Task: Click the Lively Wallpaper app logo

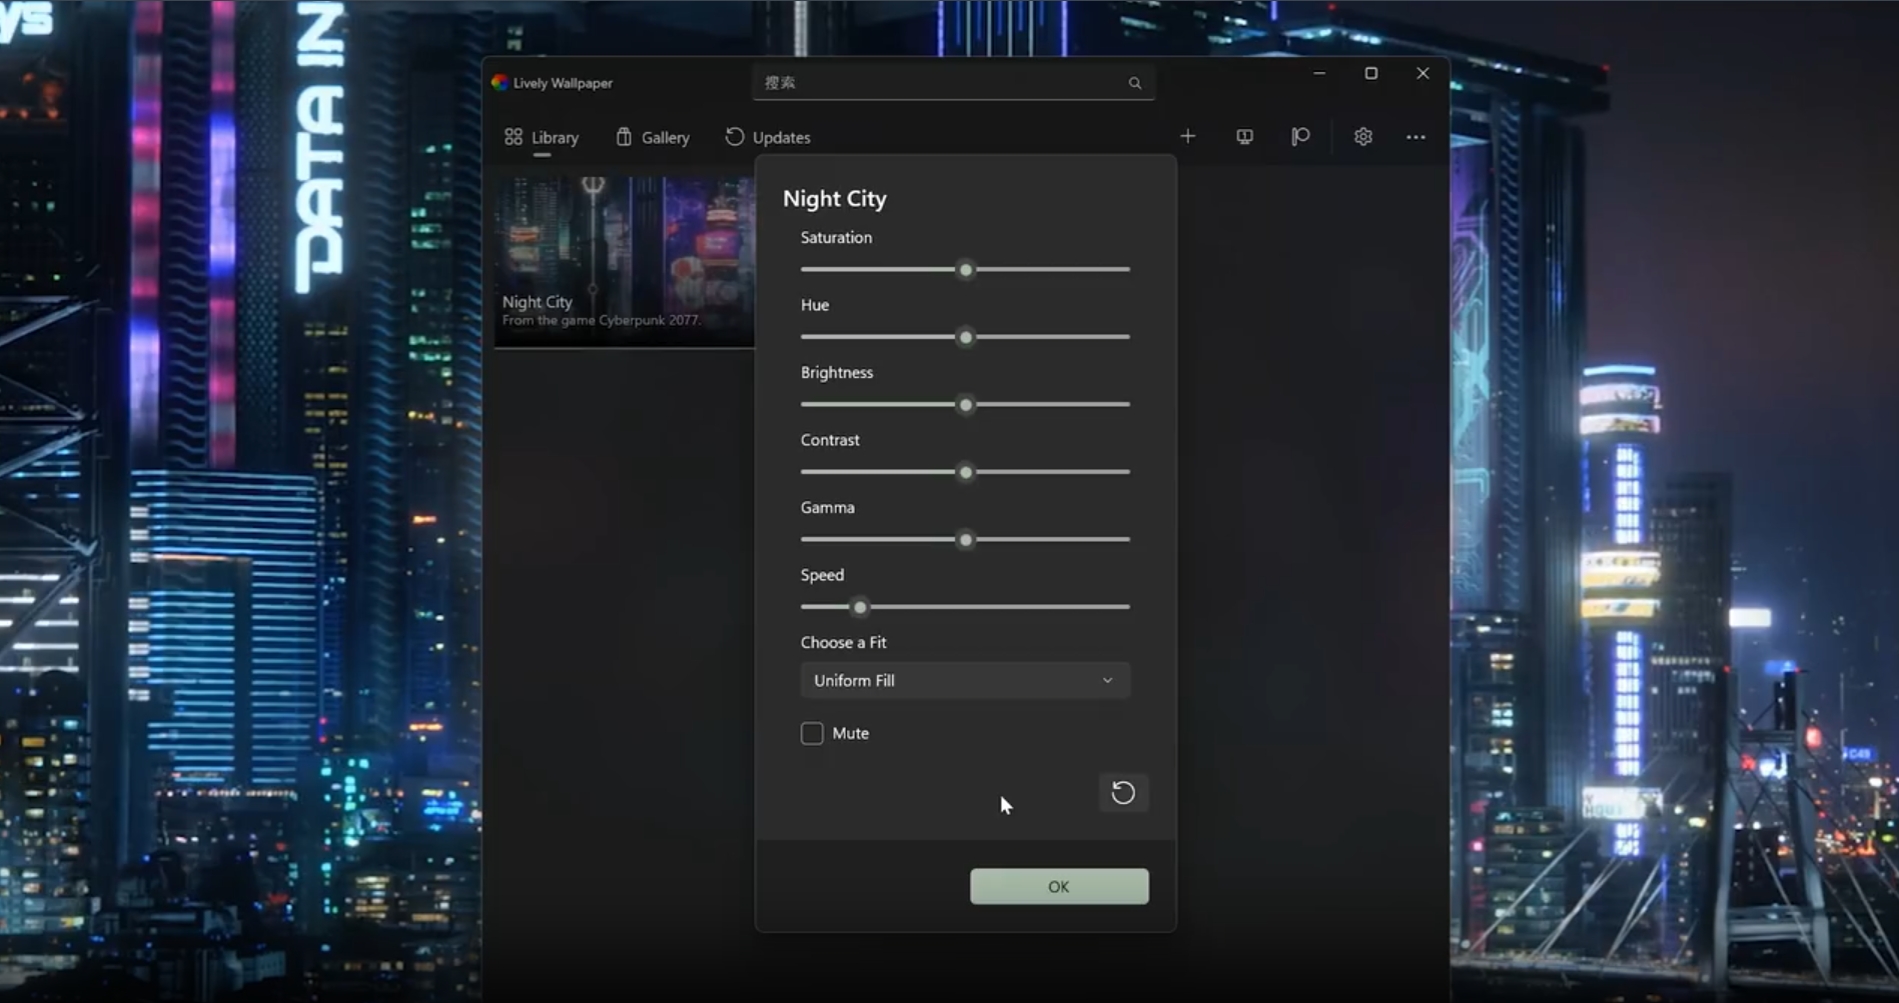Action: point(500,82)
